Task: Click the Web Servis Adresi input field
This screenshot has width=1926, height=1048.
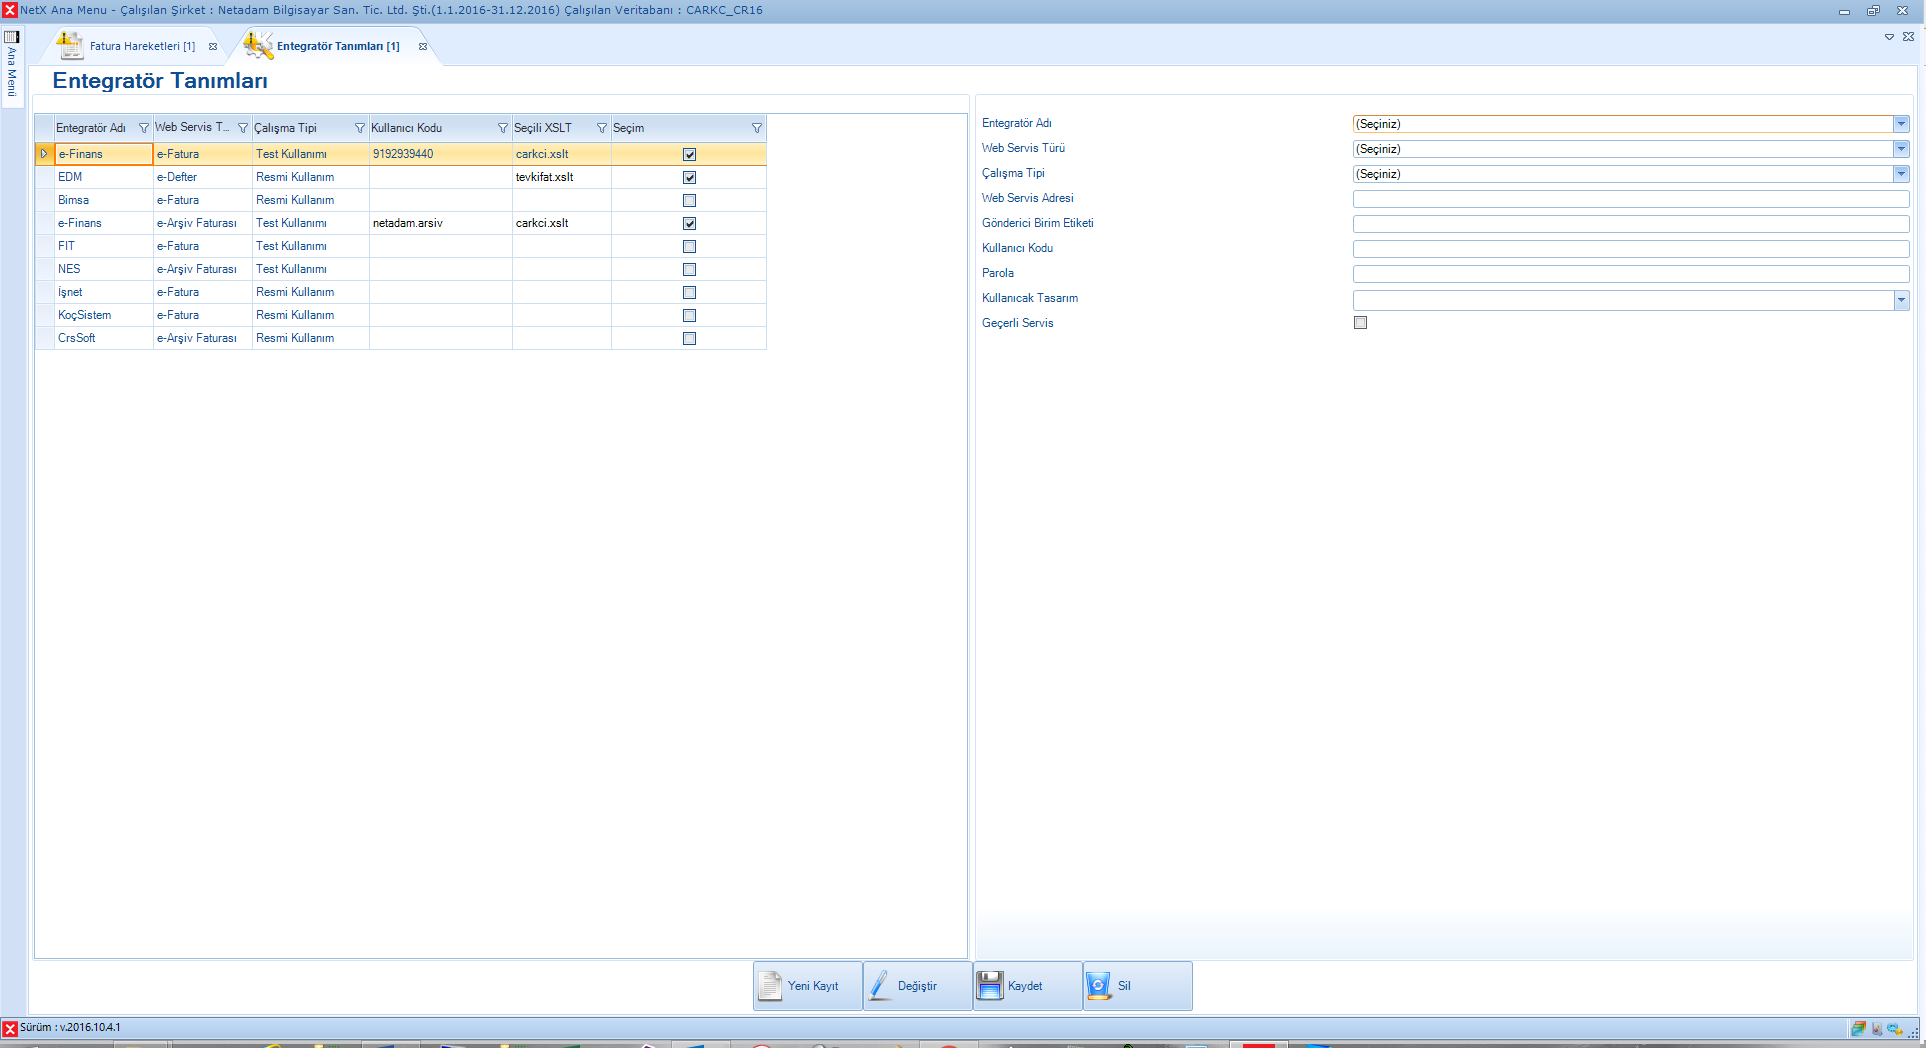Action: click(x=1630, y=199)
